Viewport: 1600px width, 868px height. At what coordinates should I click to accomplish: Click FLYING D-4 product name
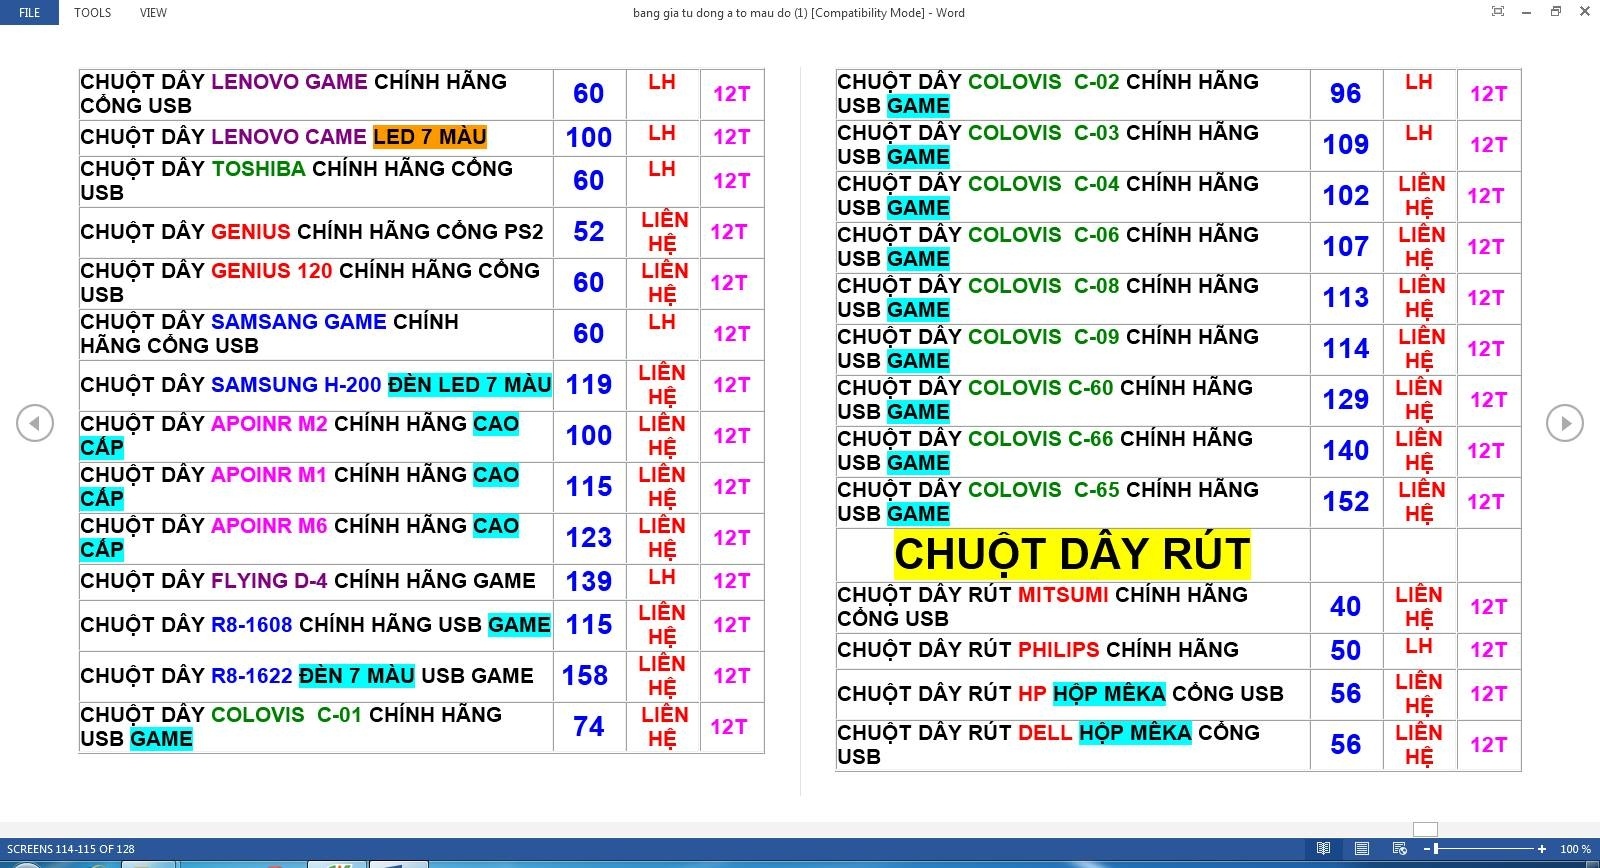tap(269, 581)
